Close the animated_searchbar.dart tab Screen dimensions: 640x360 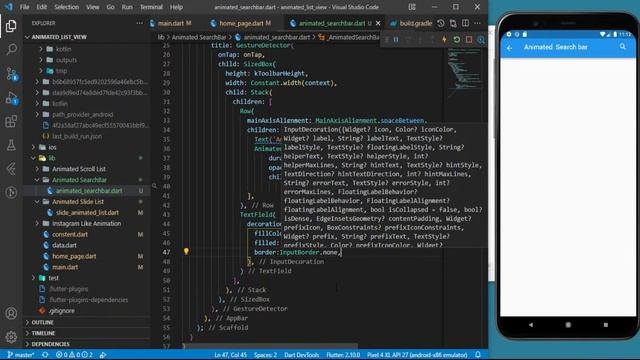[378, 23]
